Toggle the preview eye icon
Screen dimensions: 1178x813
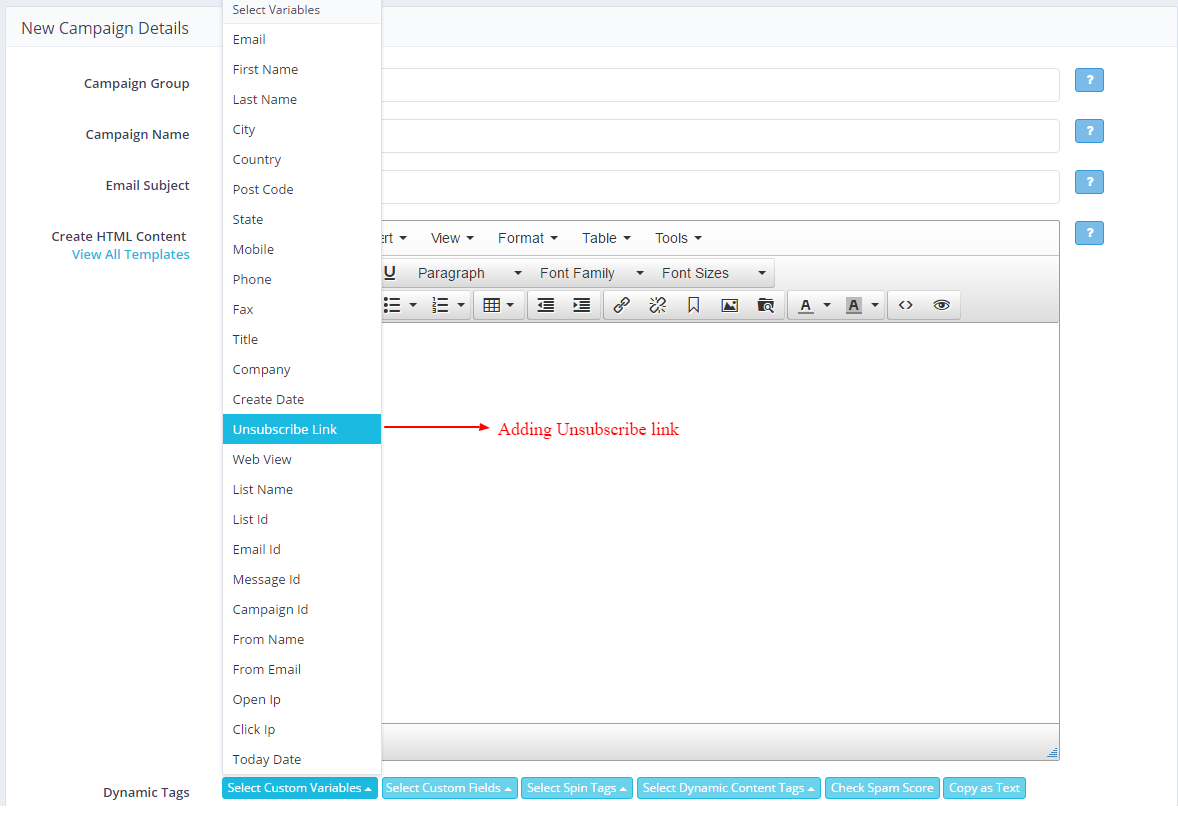point(941,305)
